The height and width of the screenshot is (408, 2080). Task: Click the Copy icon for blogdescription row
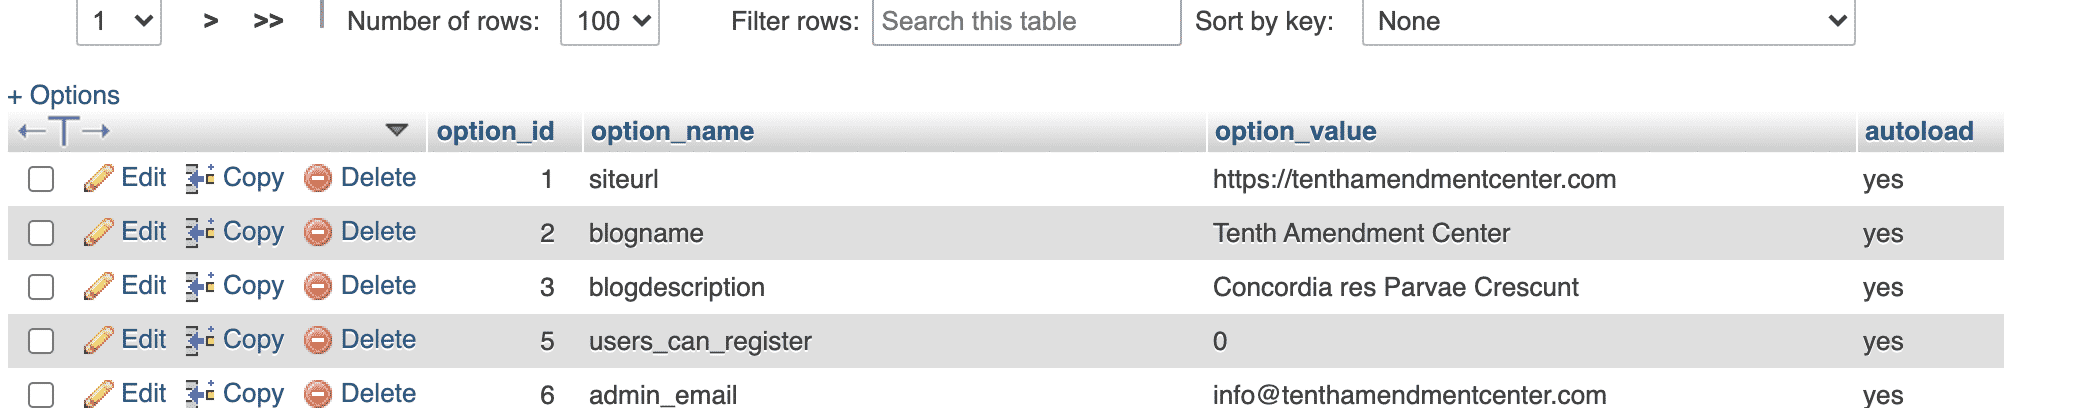[200, 287]
